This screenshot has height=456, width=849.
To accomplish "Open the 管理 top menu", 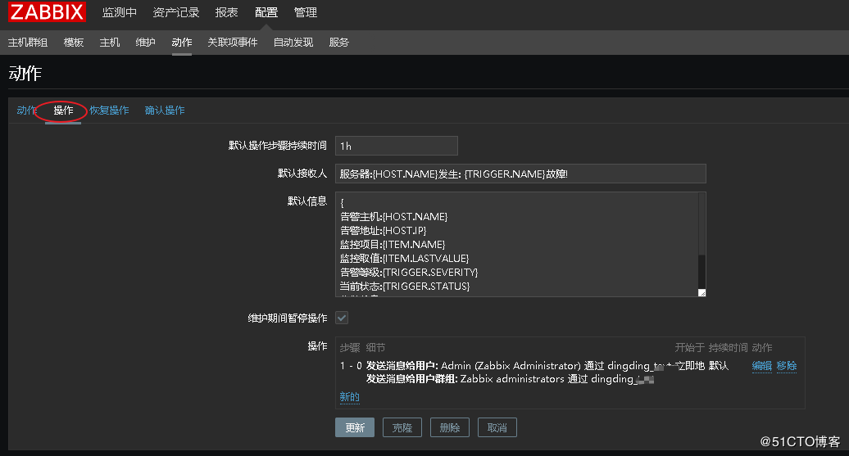I will click(x=305, y=12).
